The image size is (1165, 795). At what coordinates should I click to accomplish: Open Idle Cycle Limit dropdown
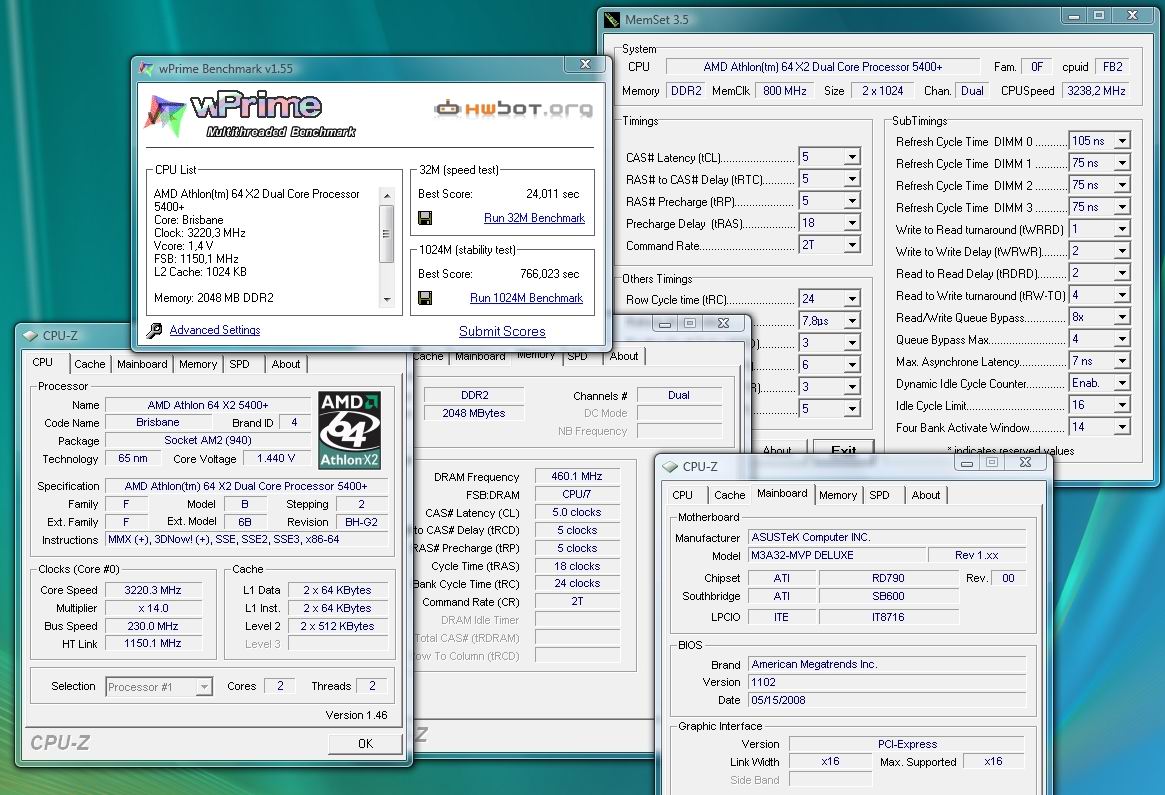(1122, 405)
